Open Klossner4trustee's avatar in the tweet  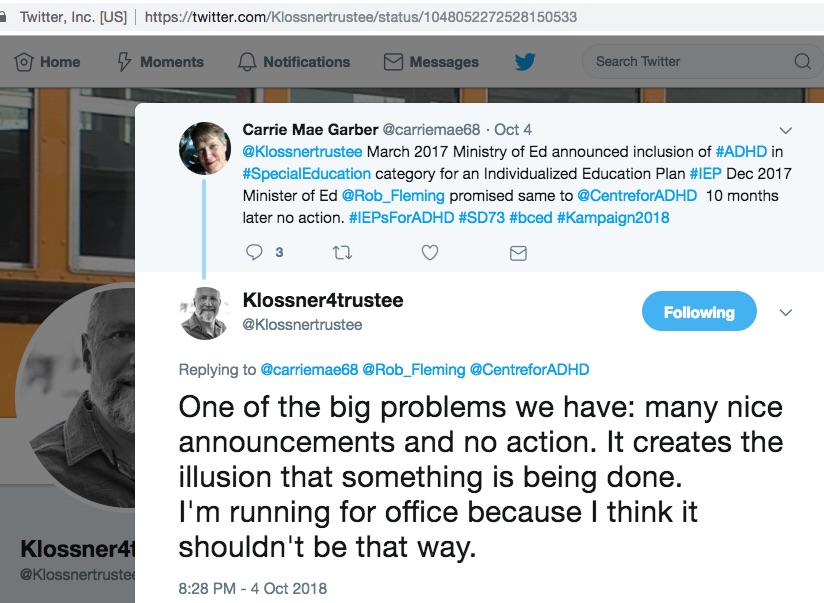coord(205,312)
